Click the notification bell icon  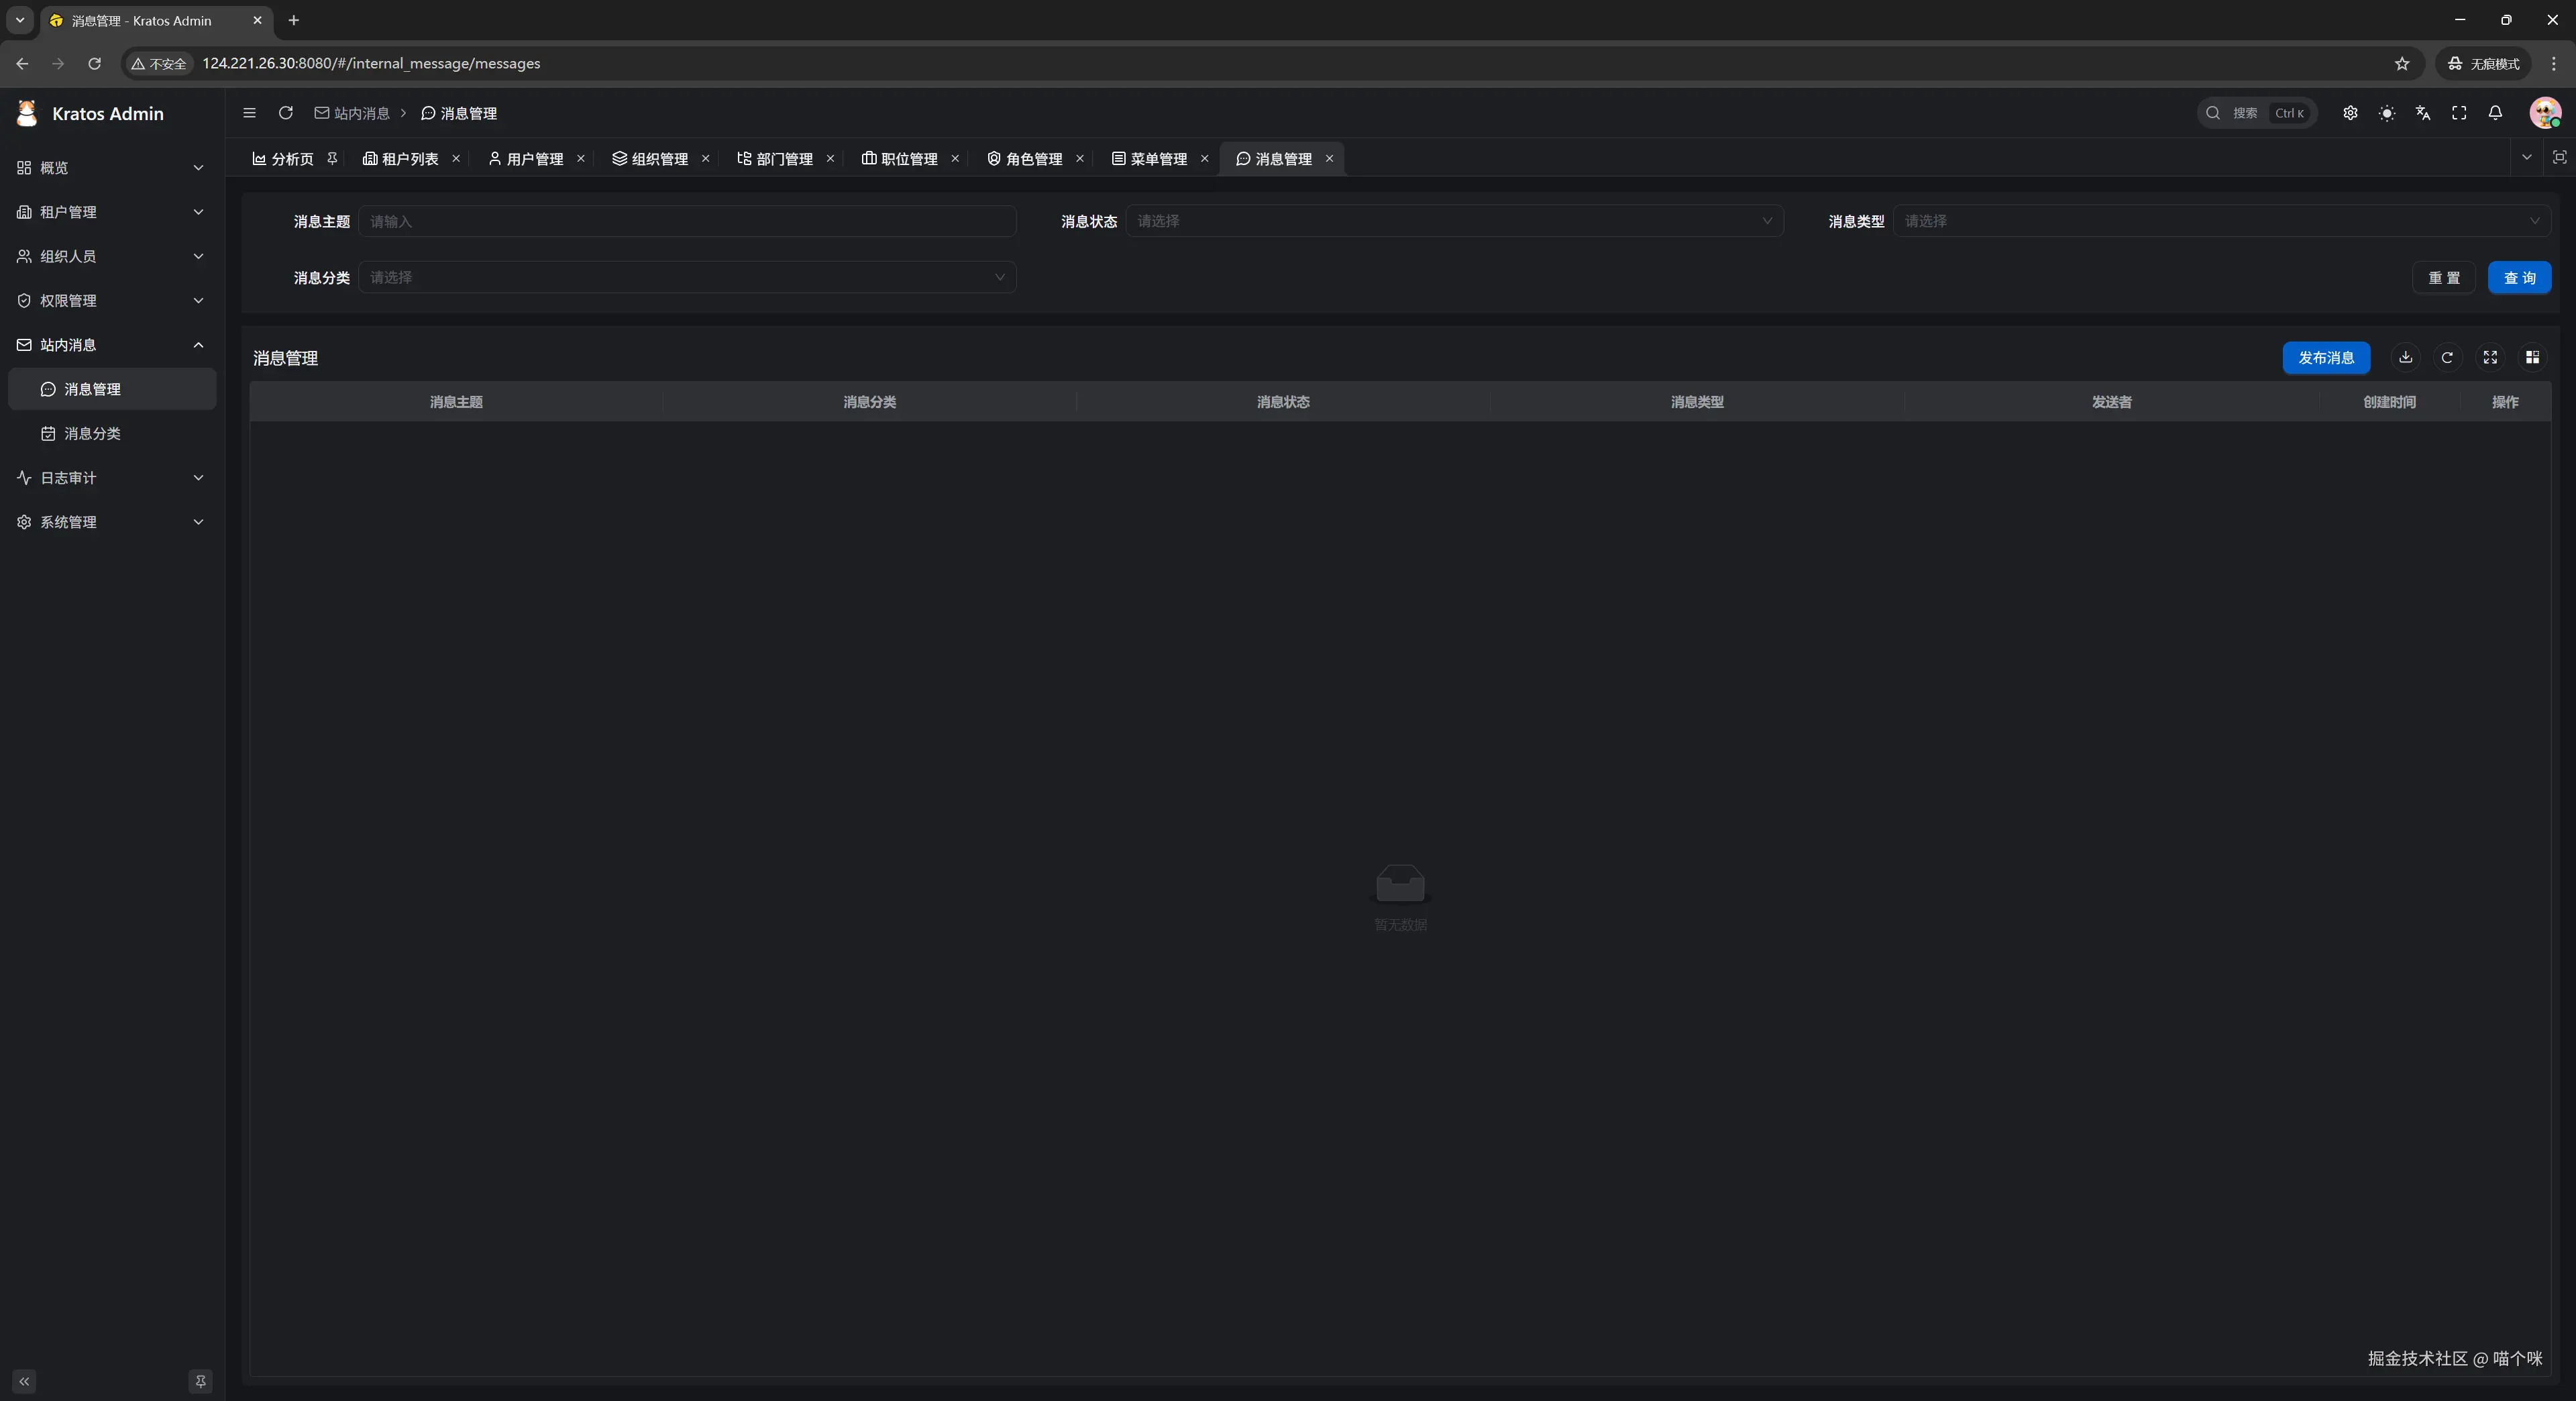[x=2495, y=113]
